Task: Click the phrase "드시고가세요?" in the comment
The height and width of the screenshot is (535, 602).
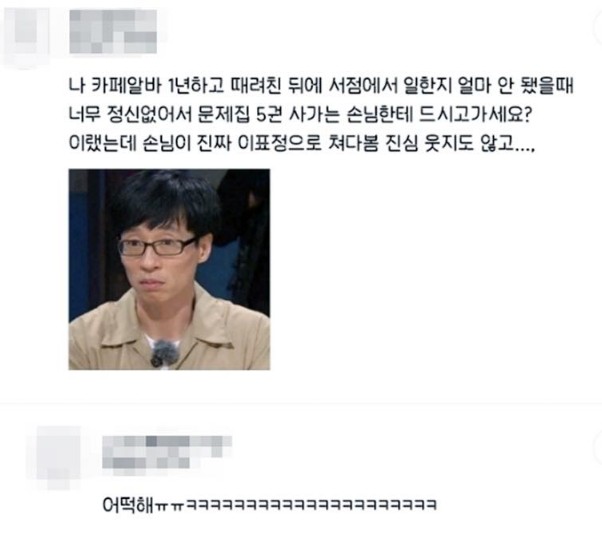Action: 474,115
